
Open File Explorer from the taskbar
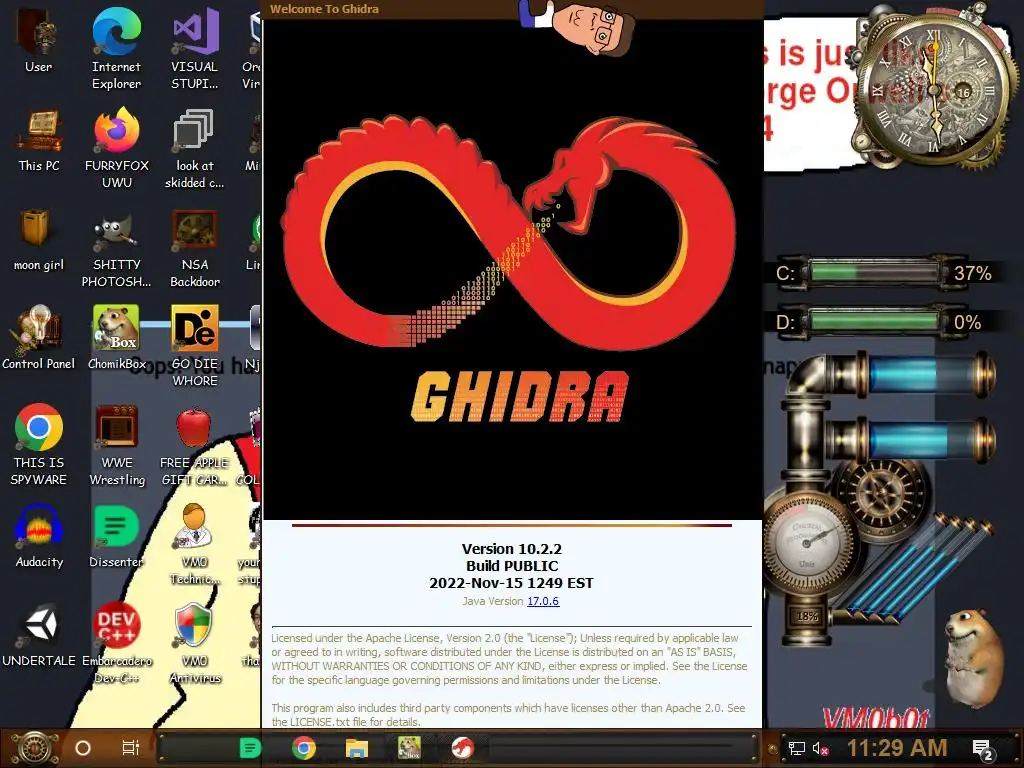coord(357,748)
